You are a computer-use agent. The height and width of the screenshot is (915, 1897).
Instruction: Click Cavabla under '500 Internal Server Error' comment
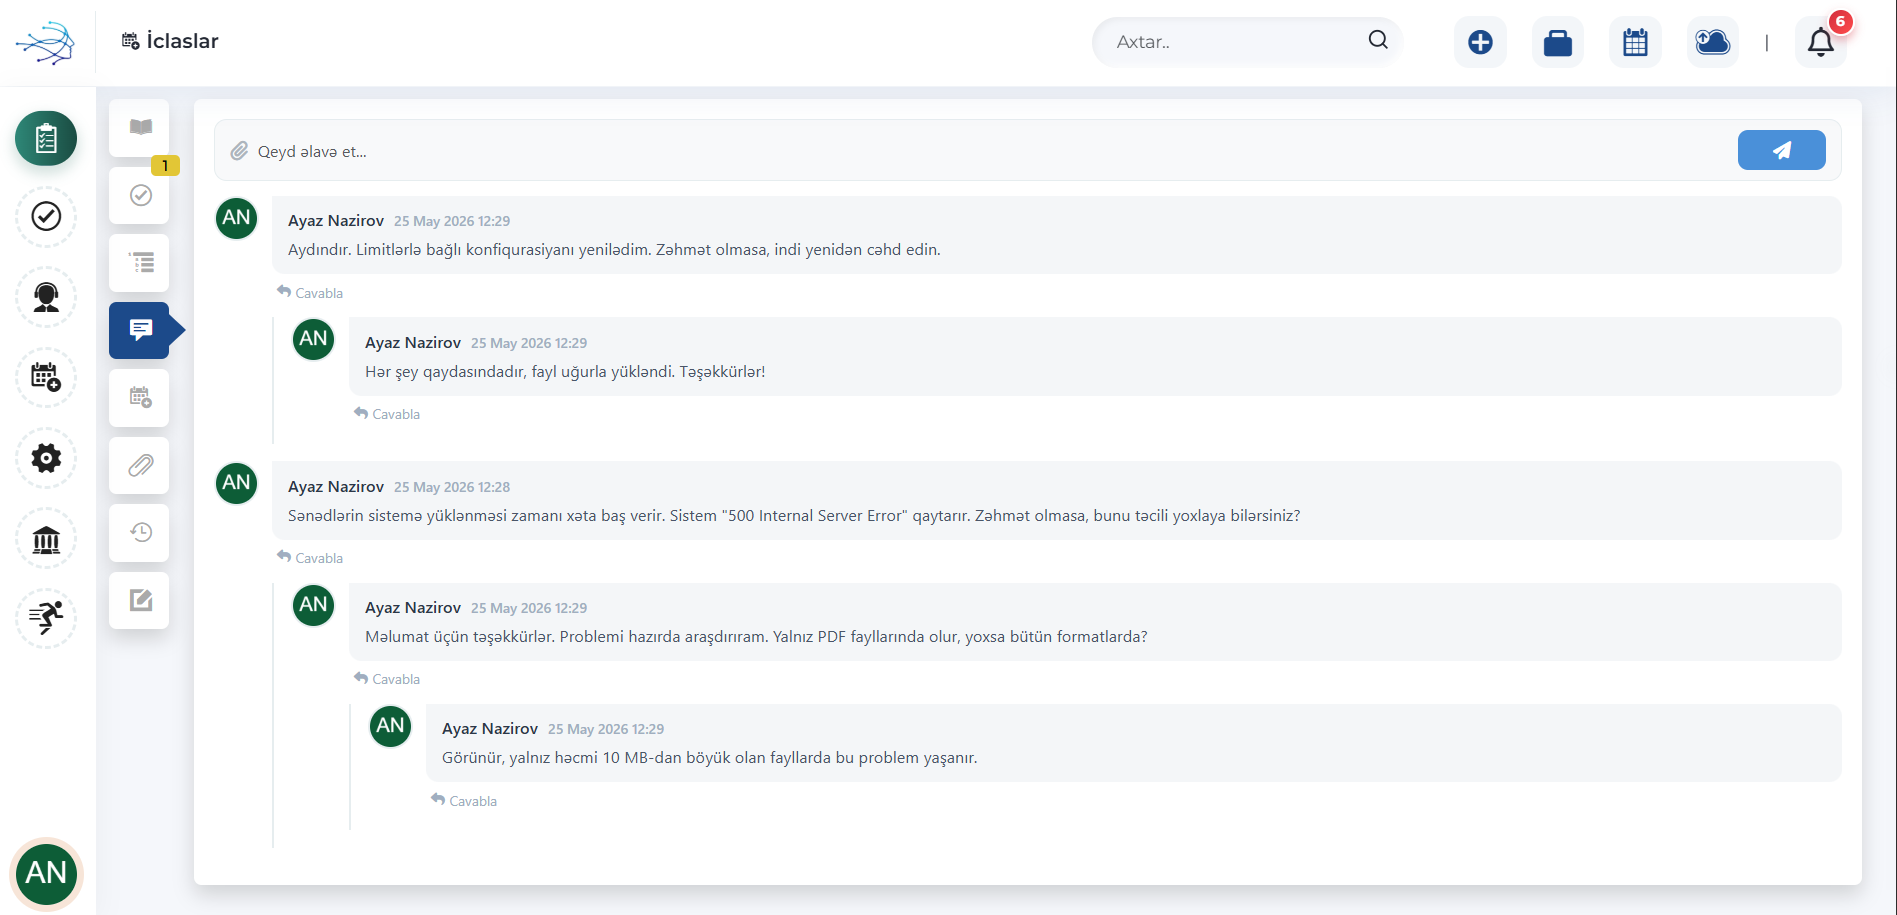(x=310, y=558)
